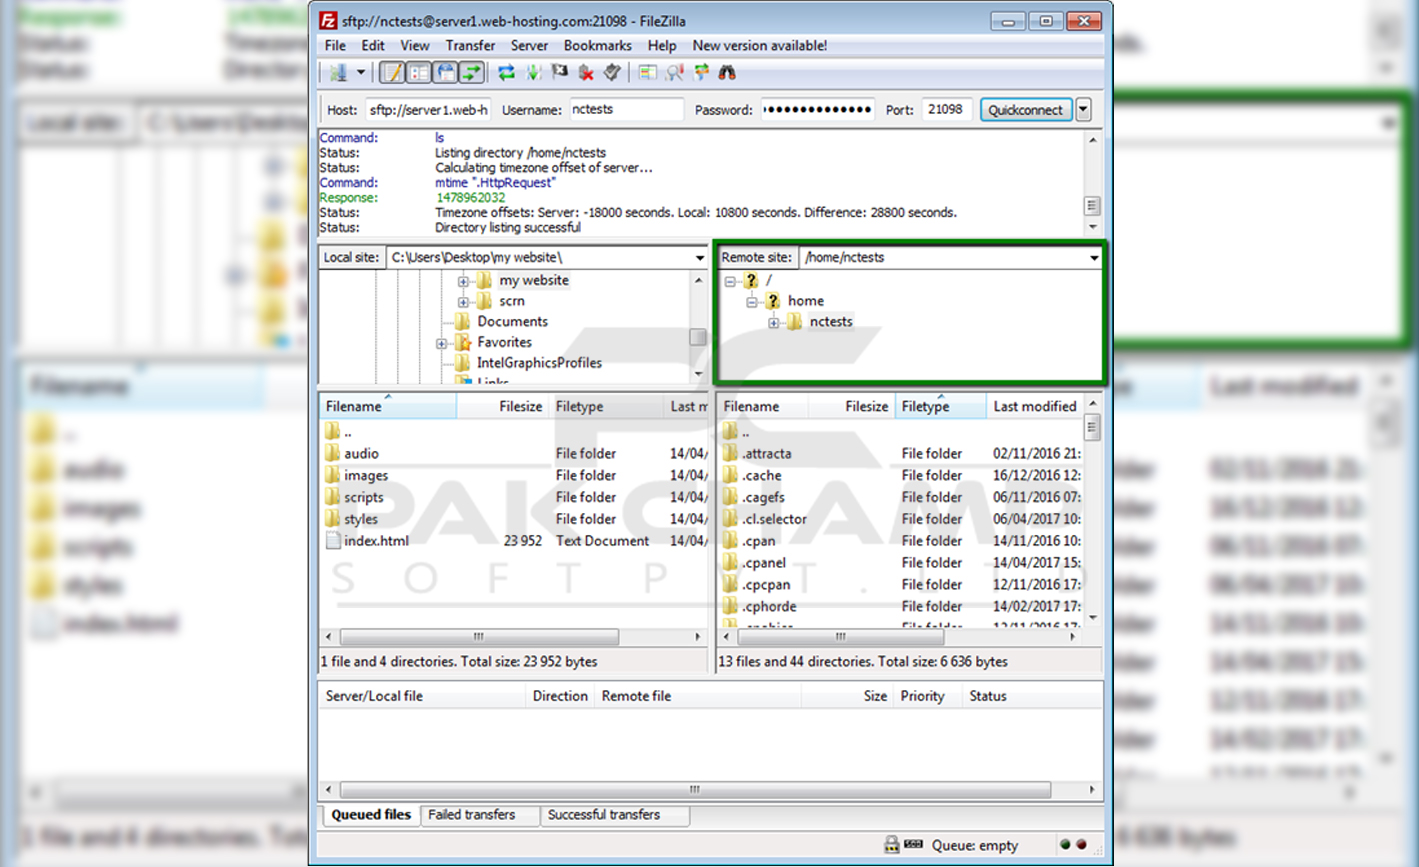
Task: Open the View menu
Action: pos(415,46)
